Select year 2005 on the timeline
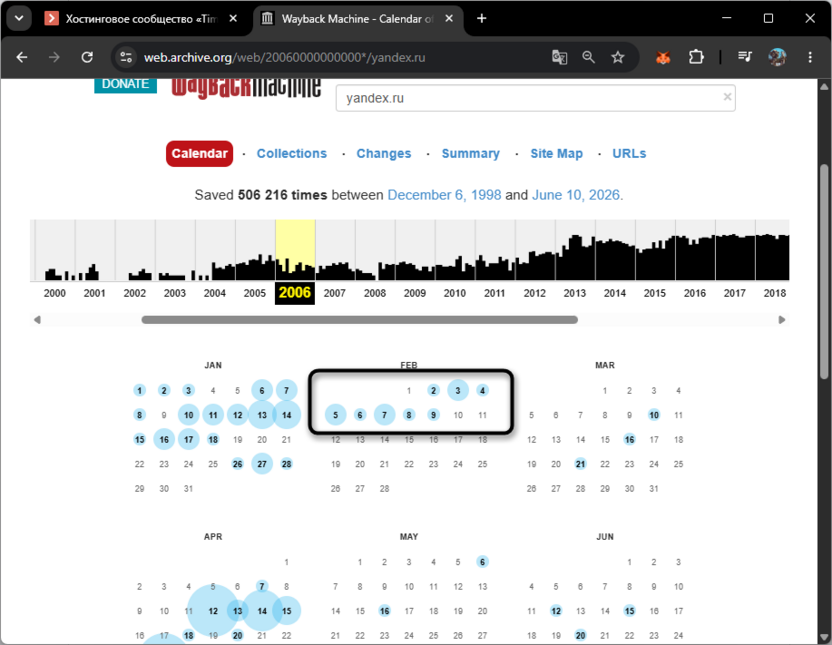The width and height of the screenshot is (832, 645). (255, 293)
